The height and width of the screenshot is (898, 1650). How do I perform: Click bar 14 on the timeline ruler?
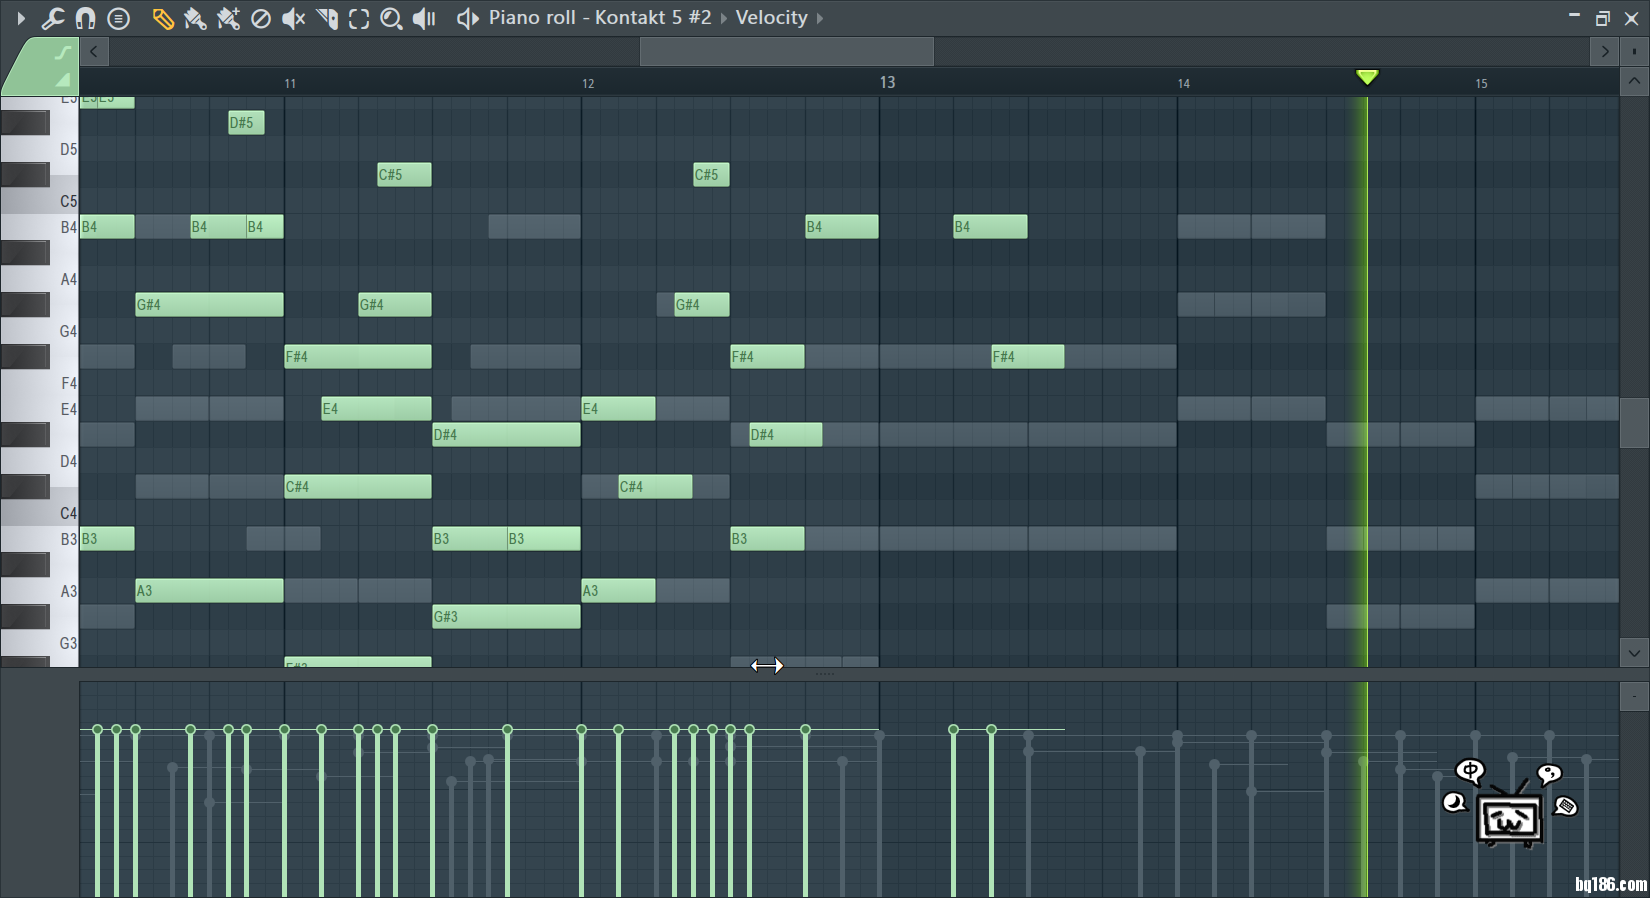(1184, 83)
